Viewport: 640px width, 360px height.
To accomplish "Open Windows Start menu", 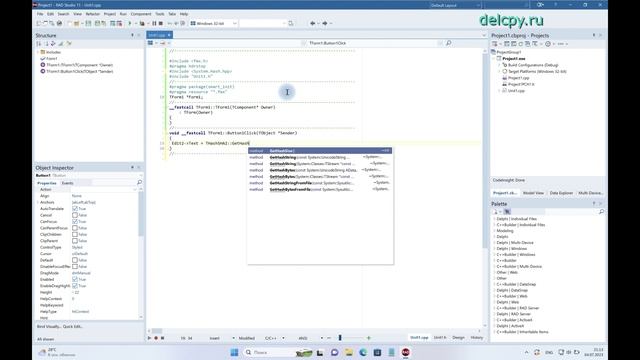I will tap(234, 352).
